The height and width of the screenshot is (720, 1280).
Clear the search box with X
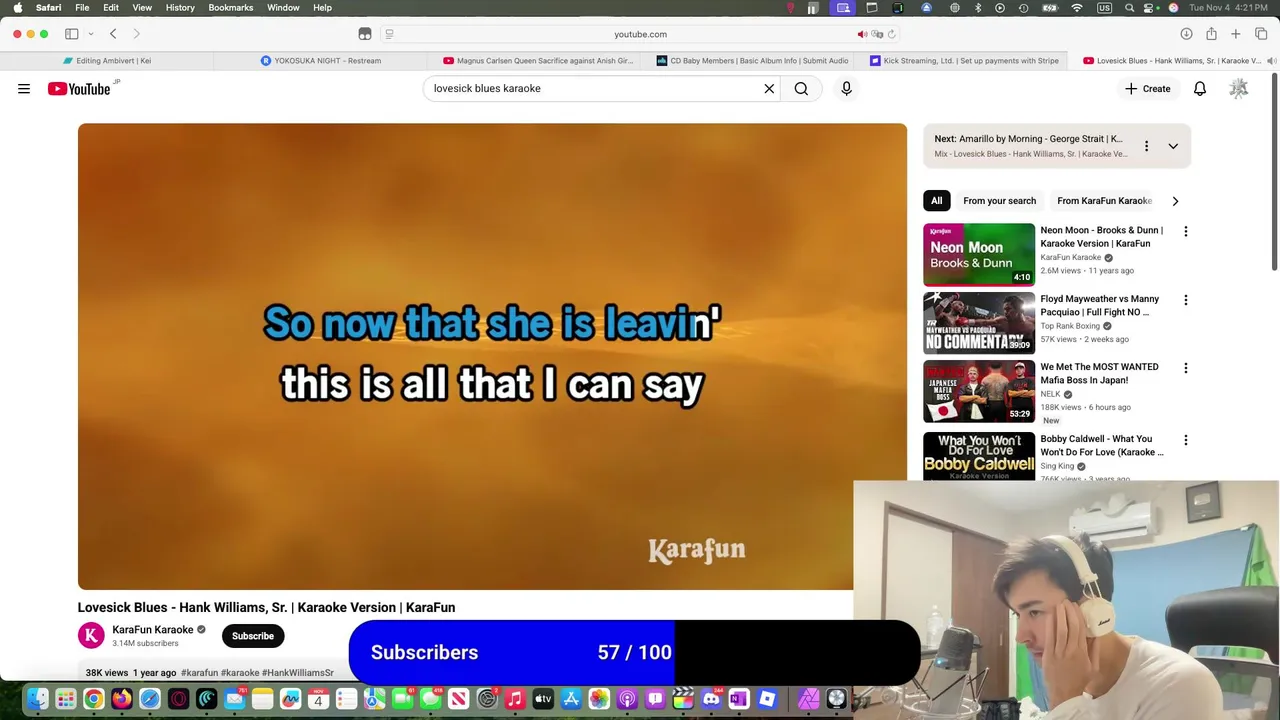click(769, 89)
